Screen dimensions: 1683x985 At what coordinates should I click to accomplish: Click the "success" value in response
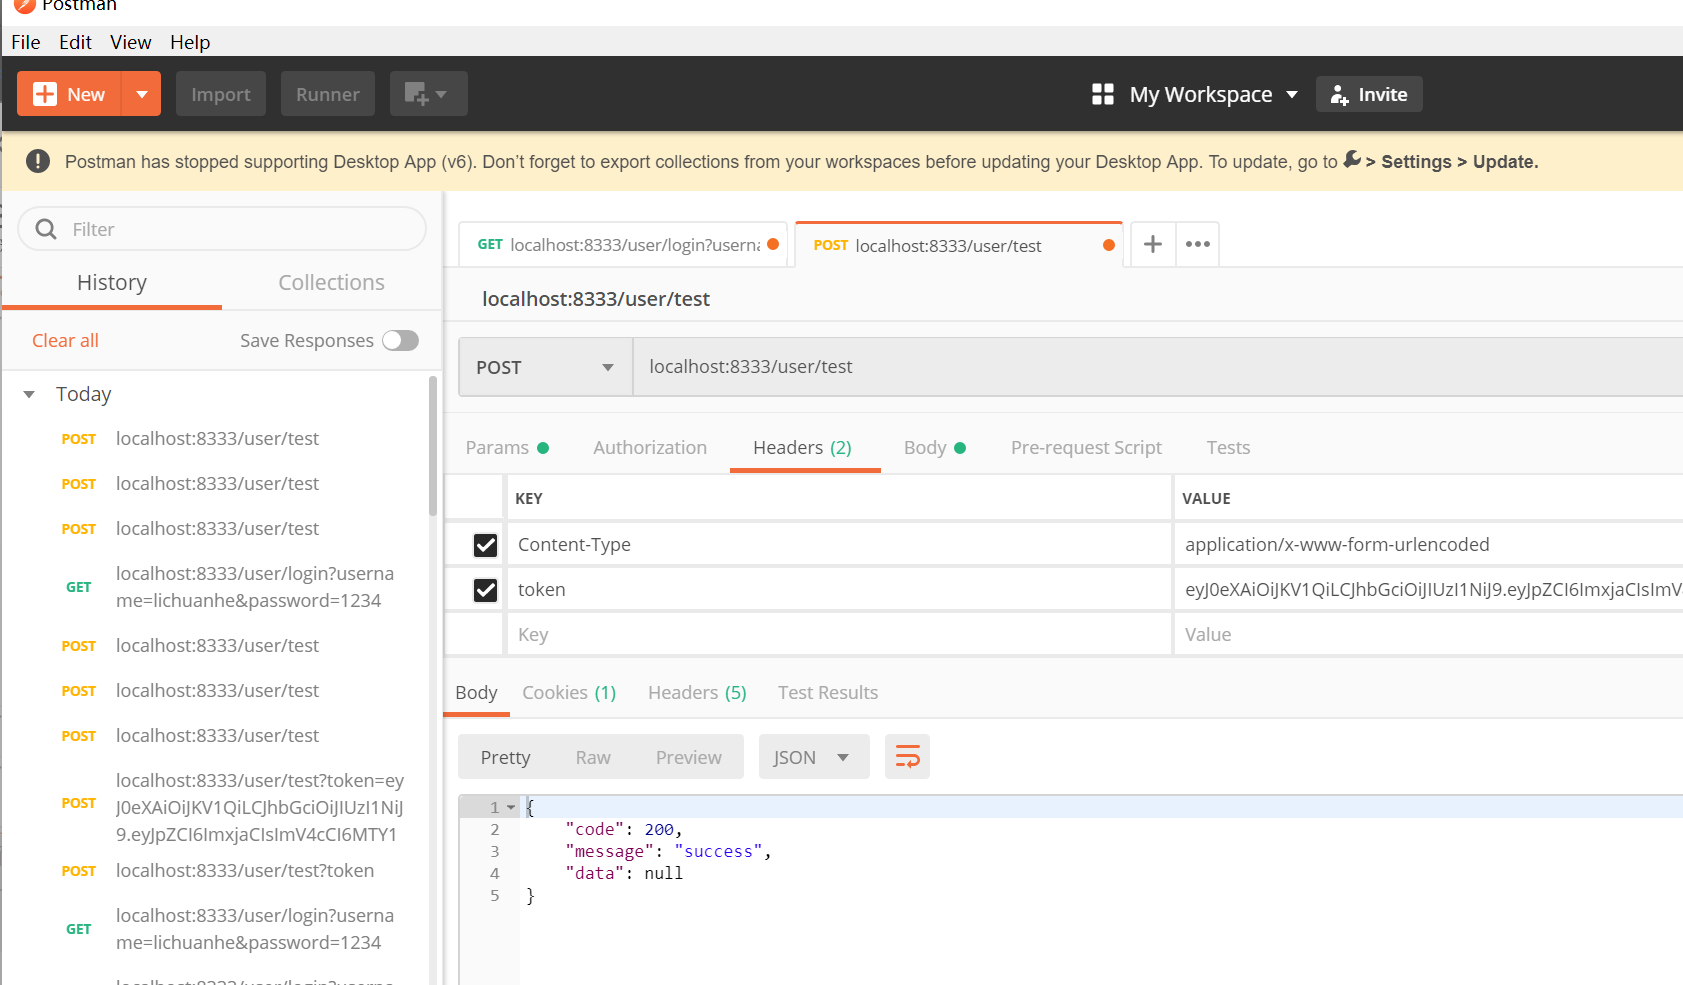(718, 852)
